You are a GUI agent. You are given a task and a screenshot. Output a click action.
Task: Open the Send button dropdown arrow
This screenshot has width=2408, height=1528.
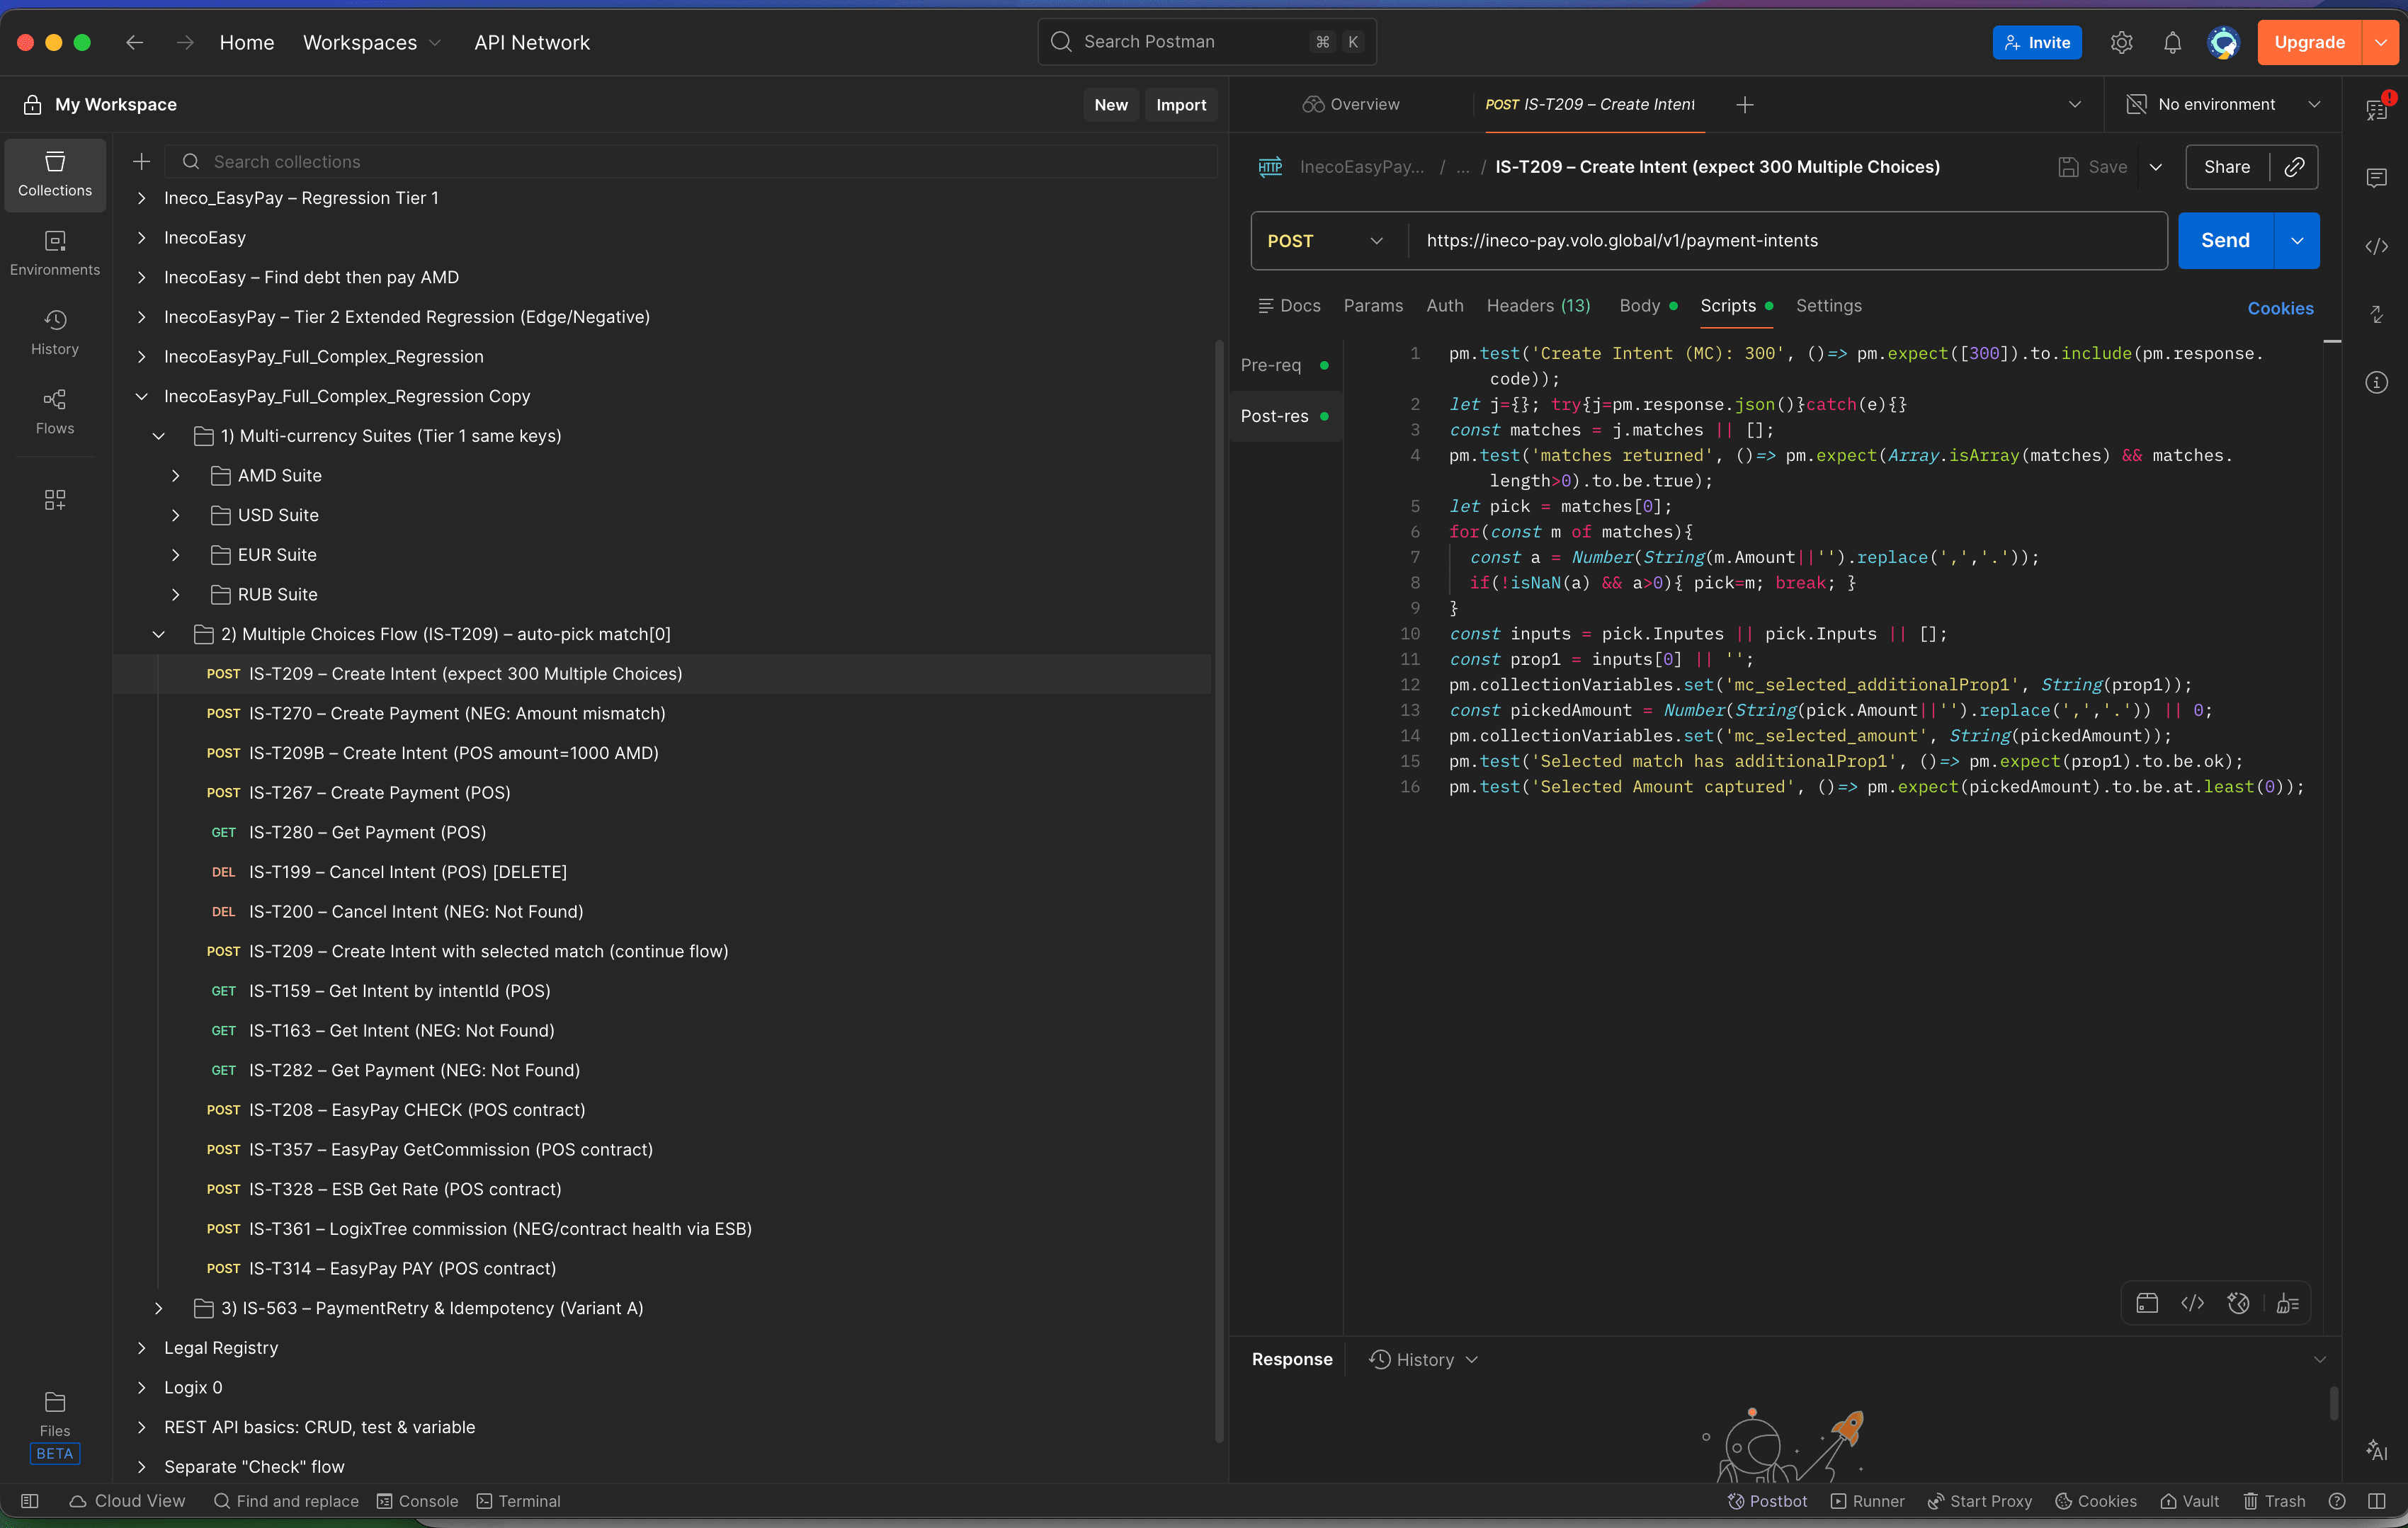2297,240
